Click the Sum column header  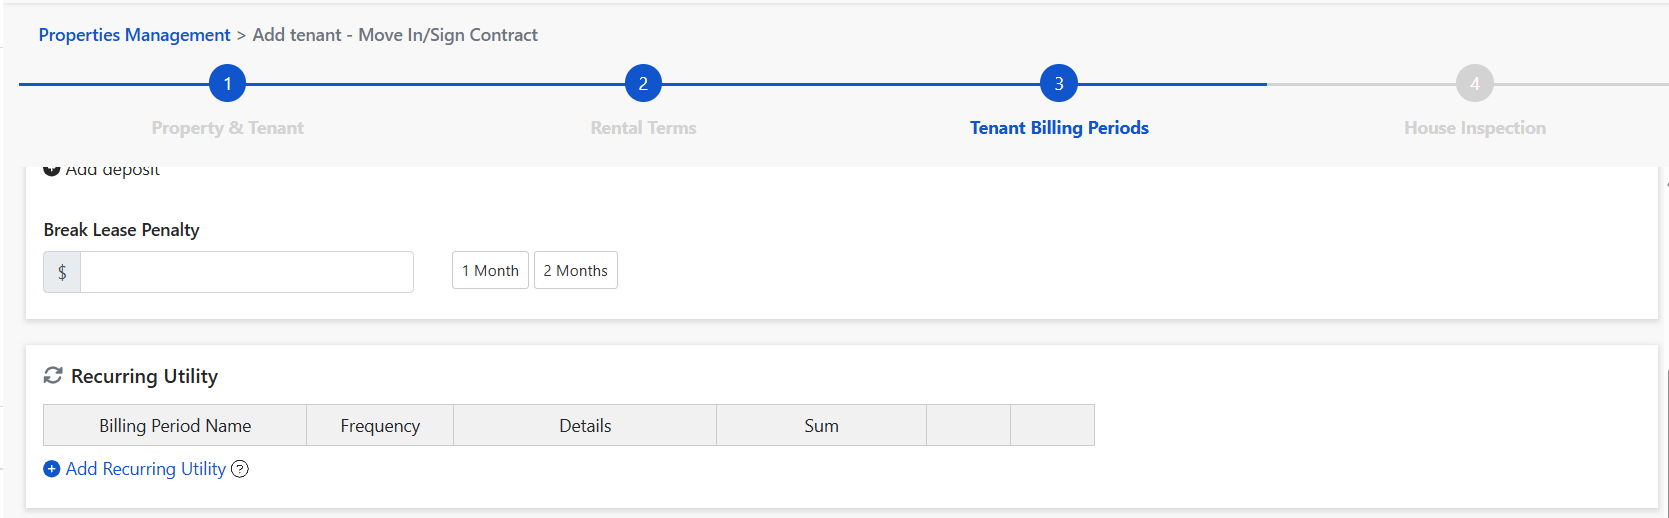coord(821,426)
